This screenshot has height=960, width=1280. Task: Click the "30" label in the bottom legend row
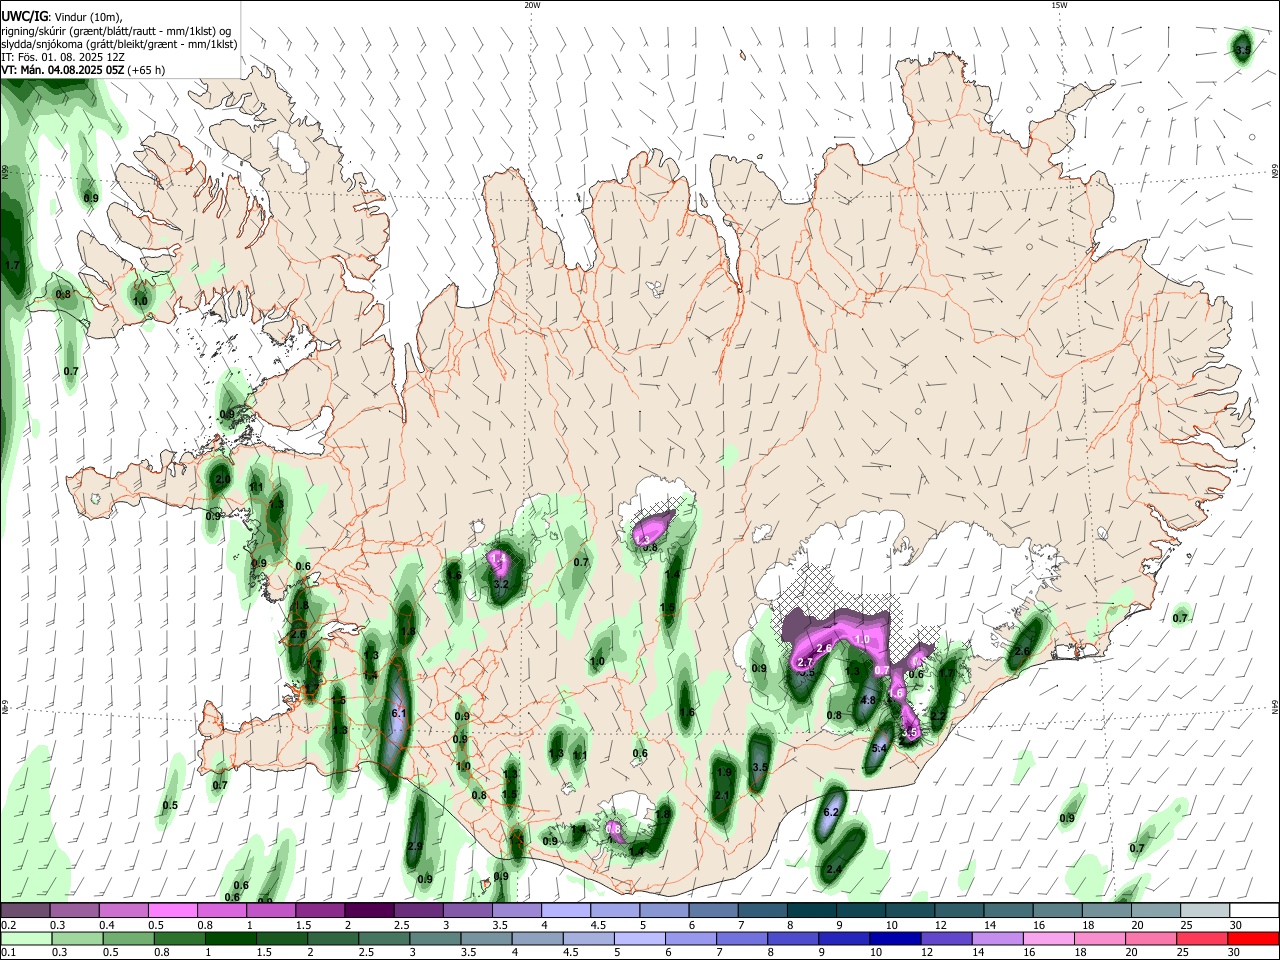[1235, 953]
